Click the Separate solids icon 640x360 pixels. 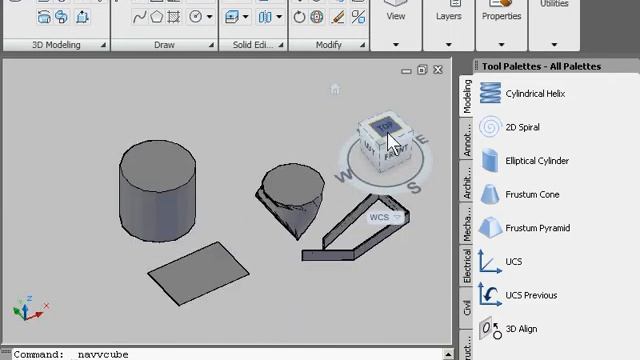pyautogui.click(x=265, y=17)
